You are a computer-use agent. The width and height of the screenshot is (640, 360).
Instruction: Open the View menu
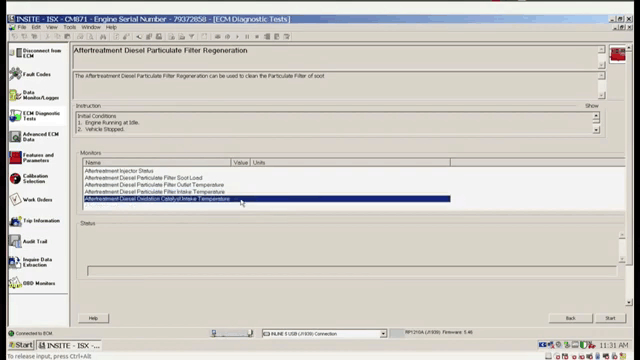[x=51, y=27]
